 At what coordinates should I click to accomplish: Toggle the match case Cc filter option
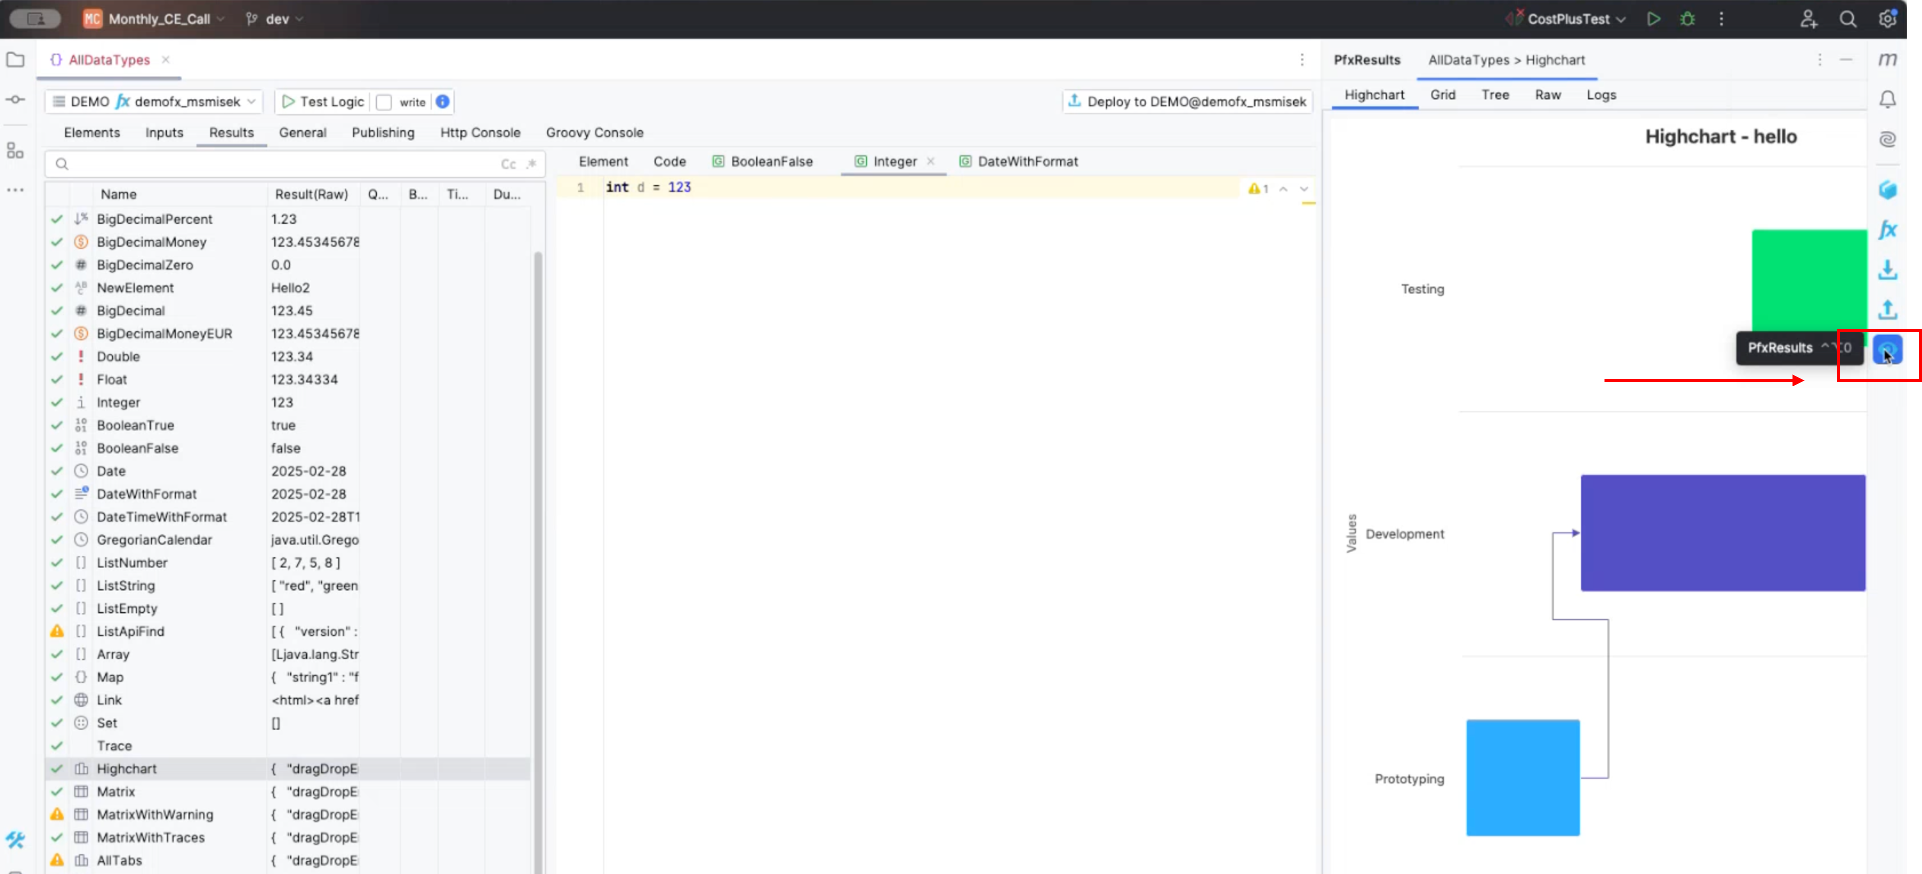coord(508,164)
